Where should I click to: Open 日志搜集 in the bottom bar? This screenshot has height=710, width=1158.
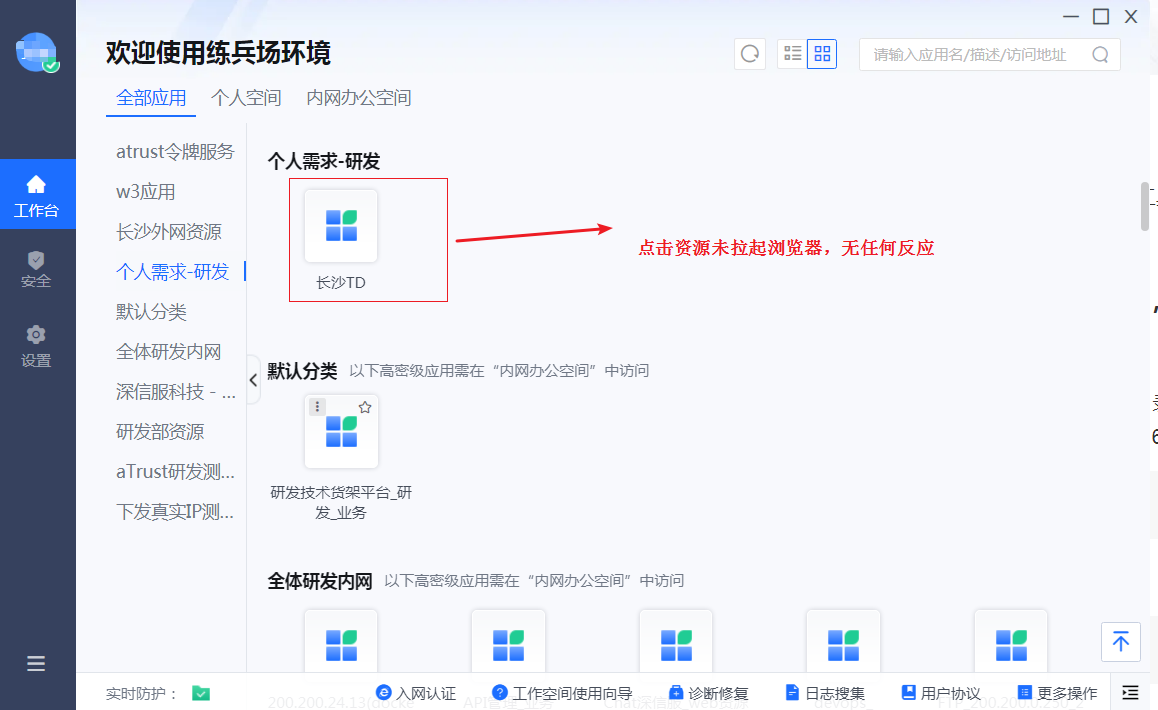click(825, 693)
